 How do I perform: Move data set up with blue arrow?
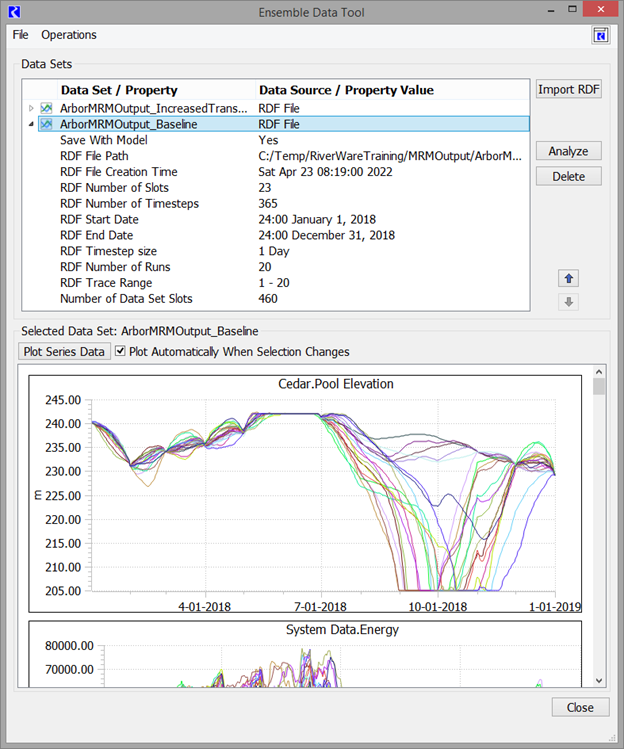click(569, 278)
